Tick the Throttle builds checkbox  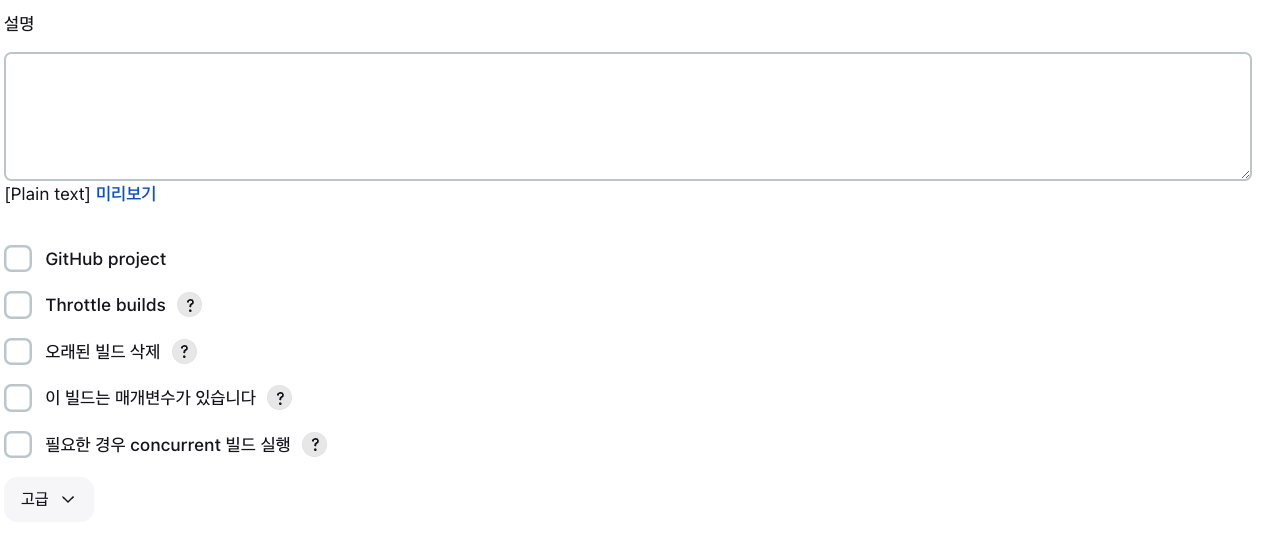(18, 305)
